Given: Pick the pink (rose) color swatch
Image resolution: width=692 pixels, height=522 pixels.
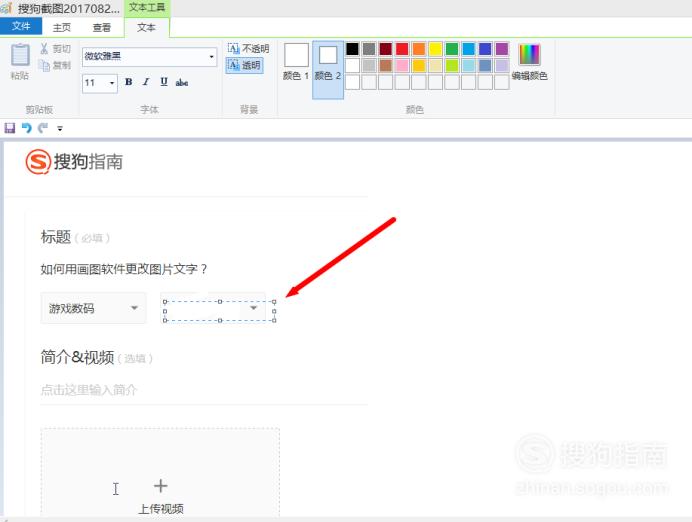Looking at the screenshot, I should [x=402, y=65].
